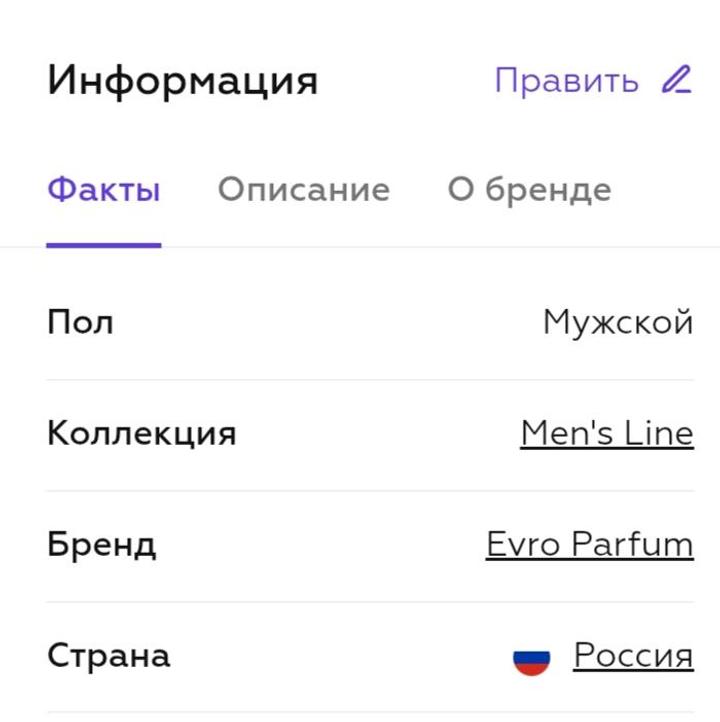This screenshot has width=720, height=722.
Task: Click the Страна field label
Action: click(108, 656)
